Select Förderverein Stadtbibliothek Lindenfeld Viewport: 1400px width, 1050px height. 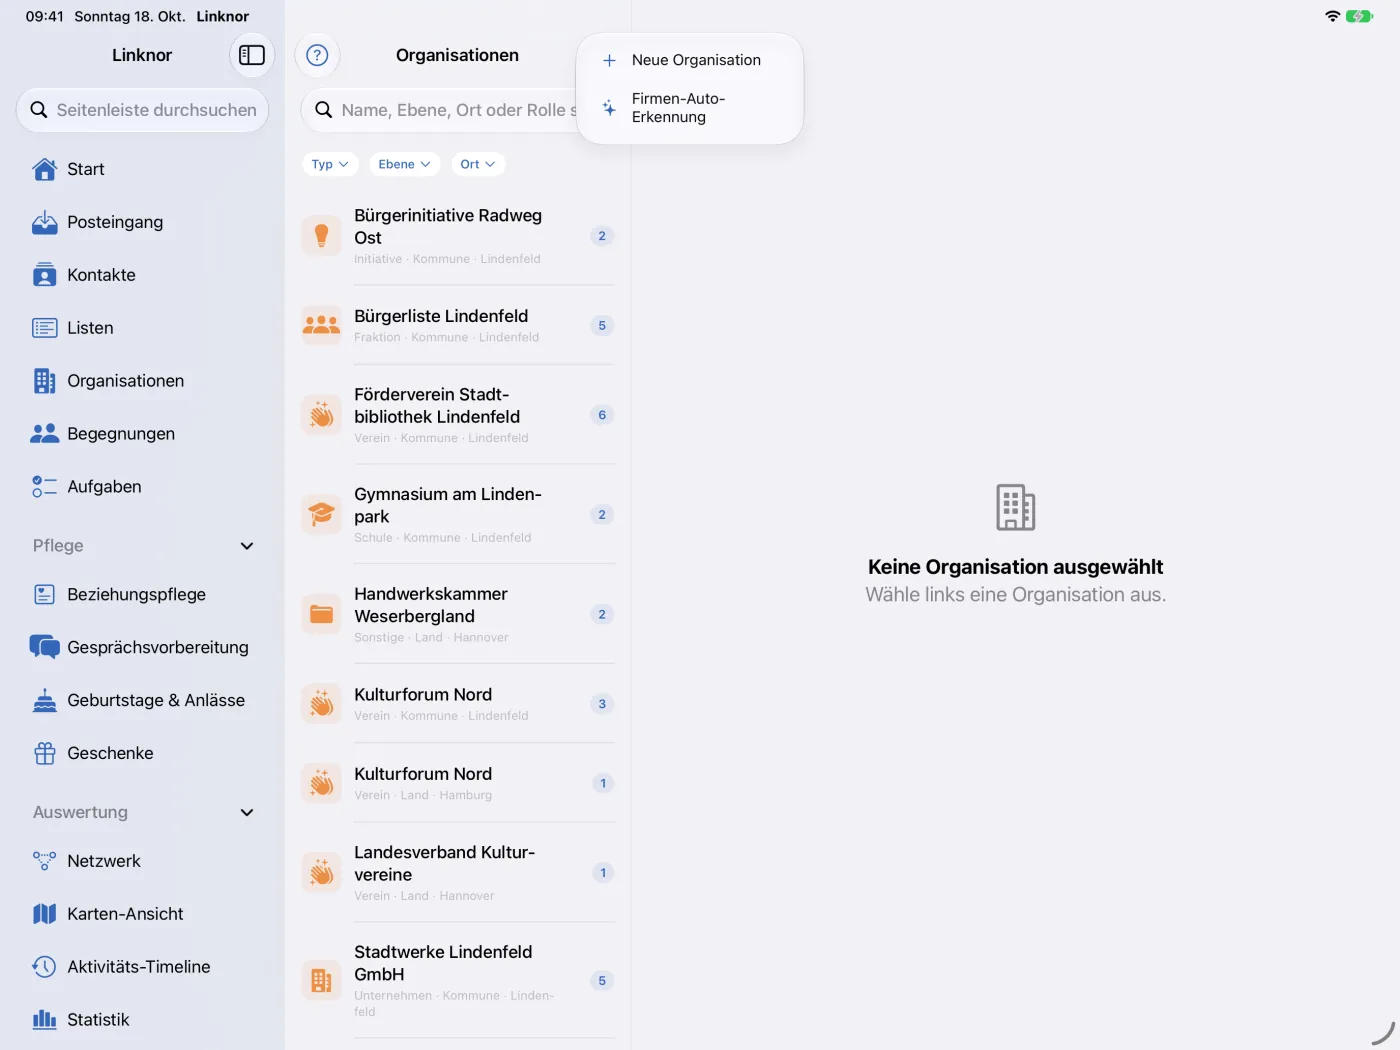[x=458, y=415]
